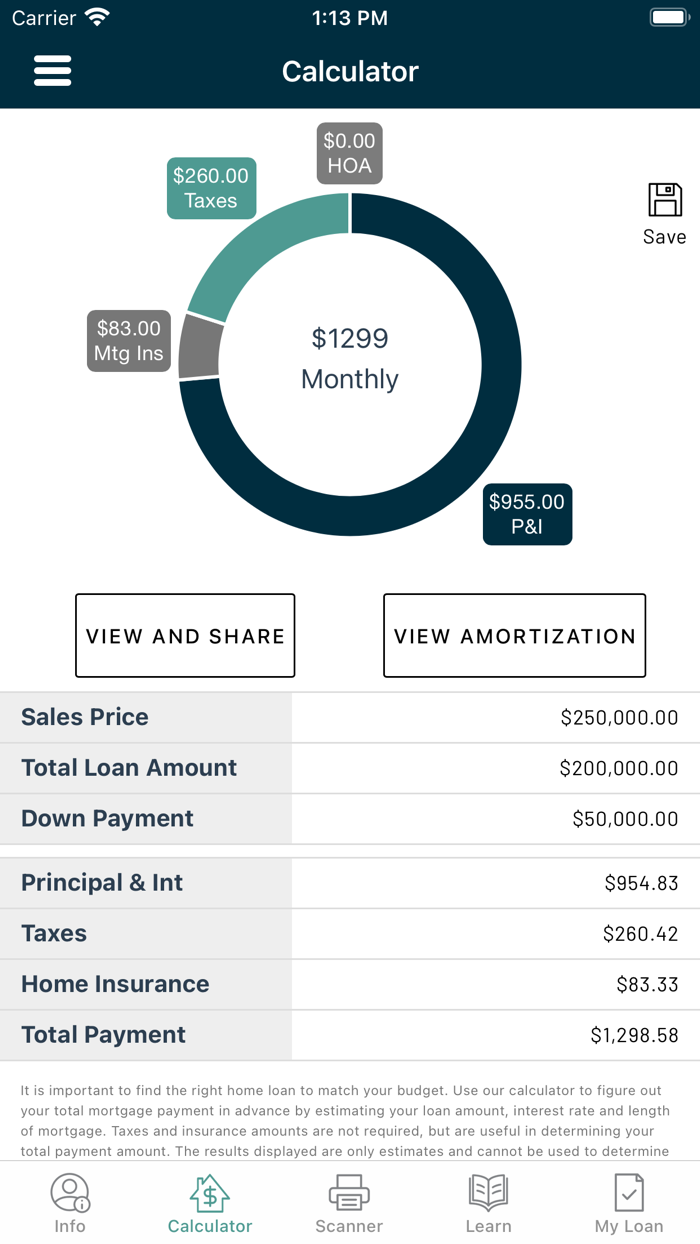
Task: Open the Scanner printer icon
Action: point(349,1193)
